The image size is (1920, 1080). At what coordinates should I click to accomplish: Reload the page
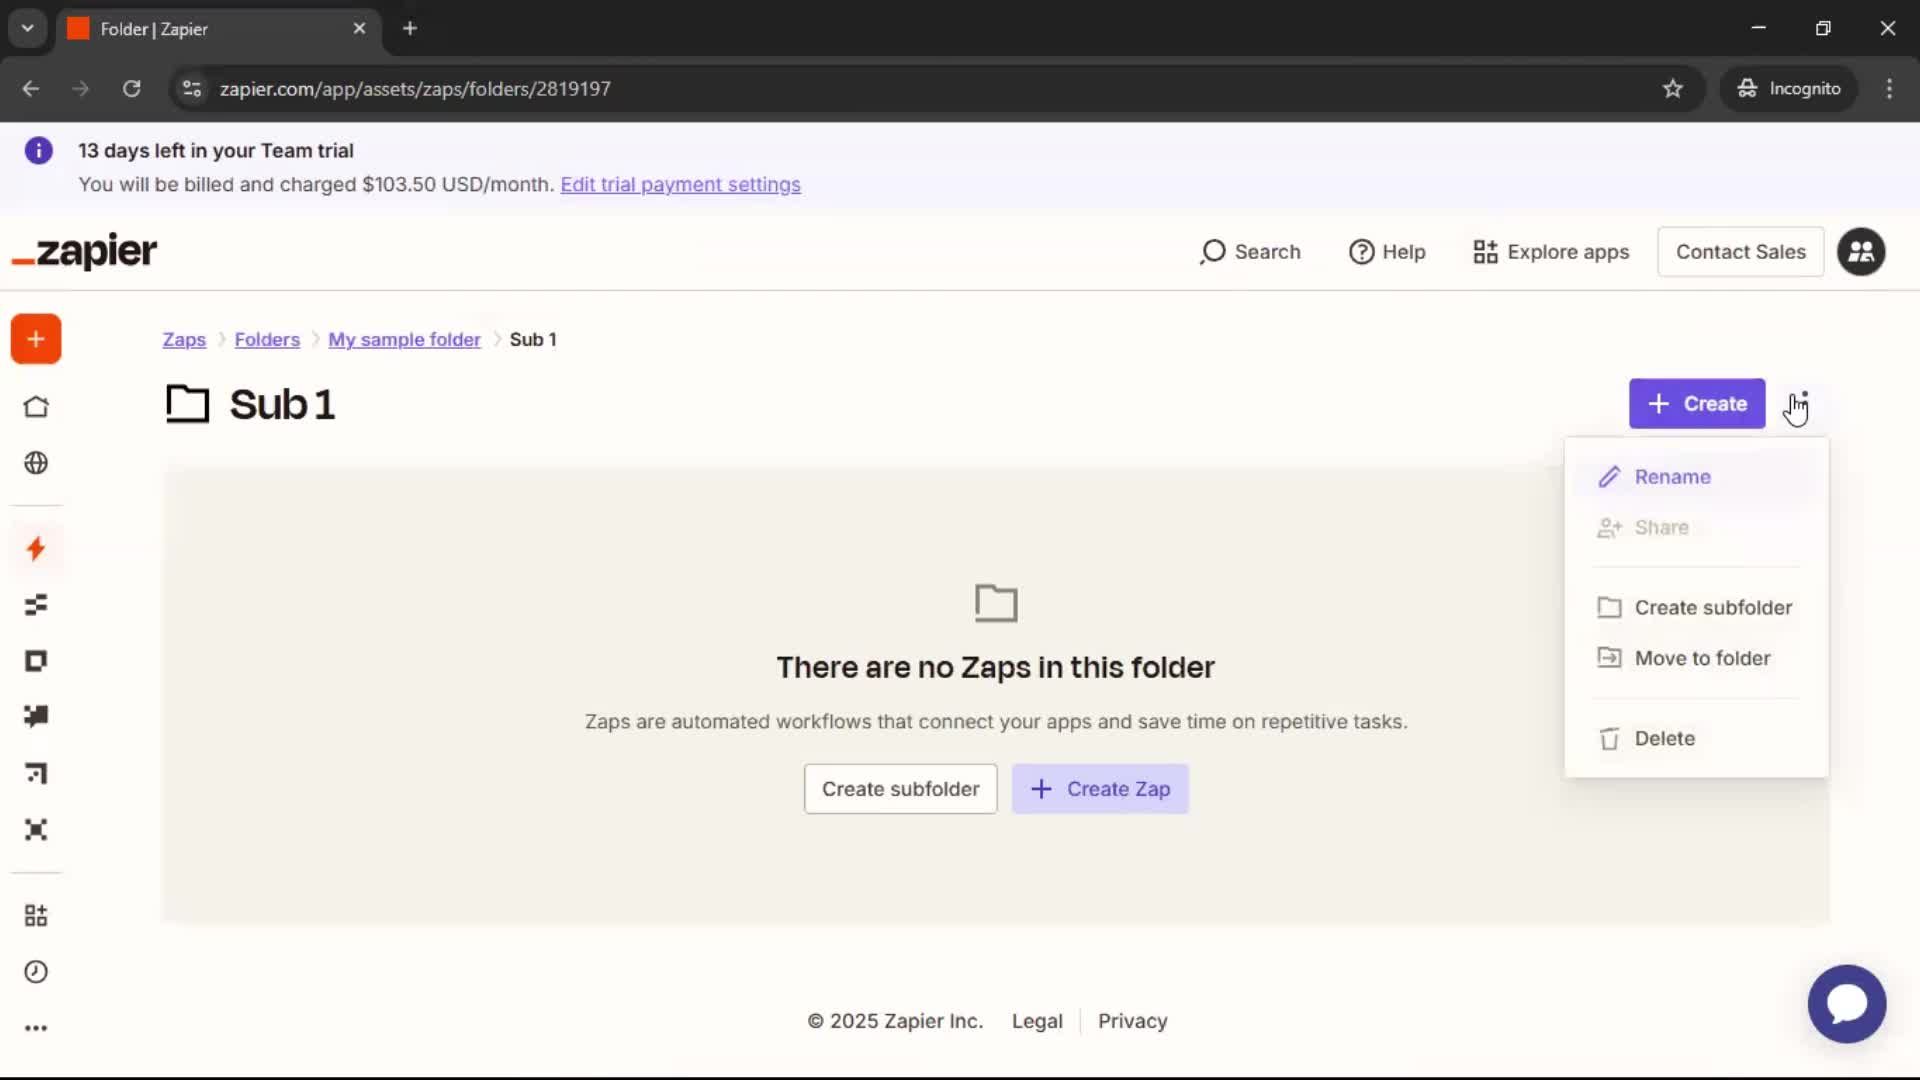click(131, 89)
